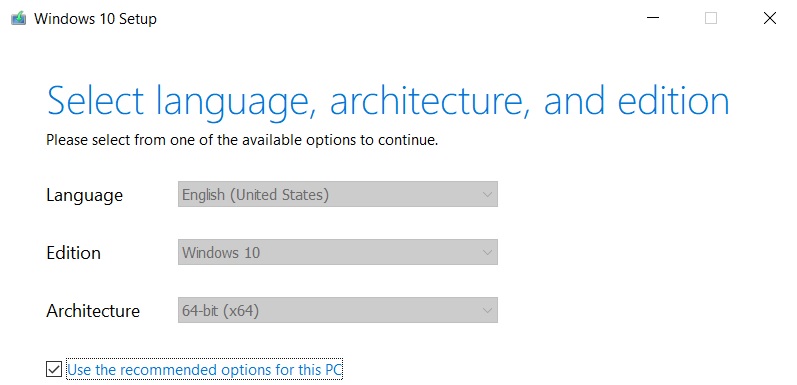Click the Language field label
This screenshot has height=385, width=797.
tap(84, 195)
